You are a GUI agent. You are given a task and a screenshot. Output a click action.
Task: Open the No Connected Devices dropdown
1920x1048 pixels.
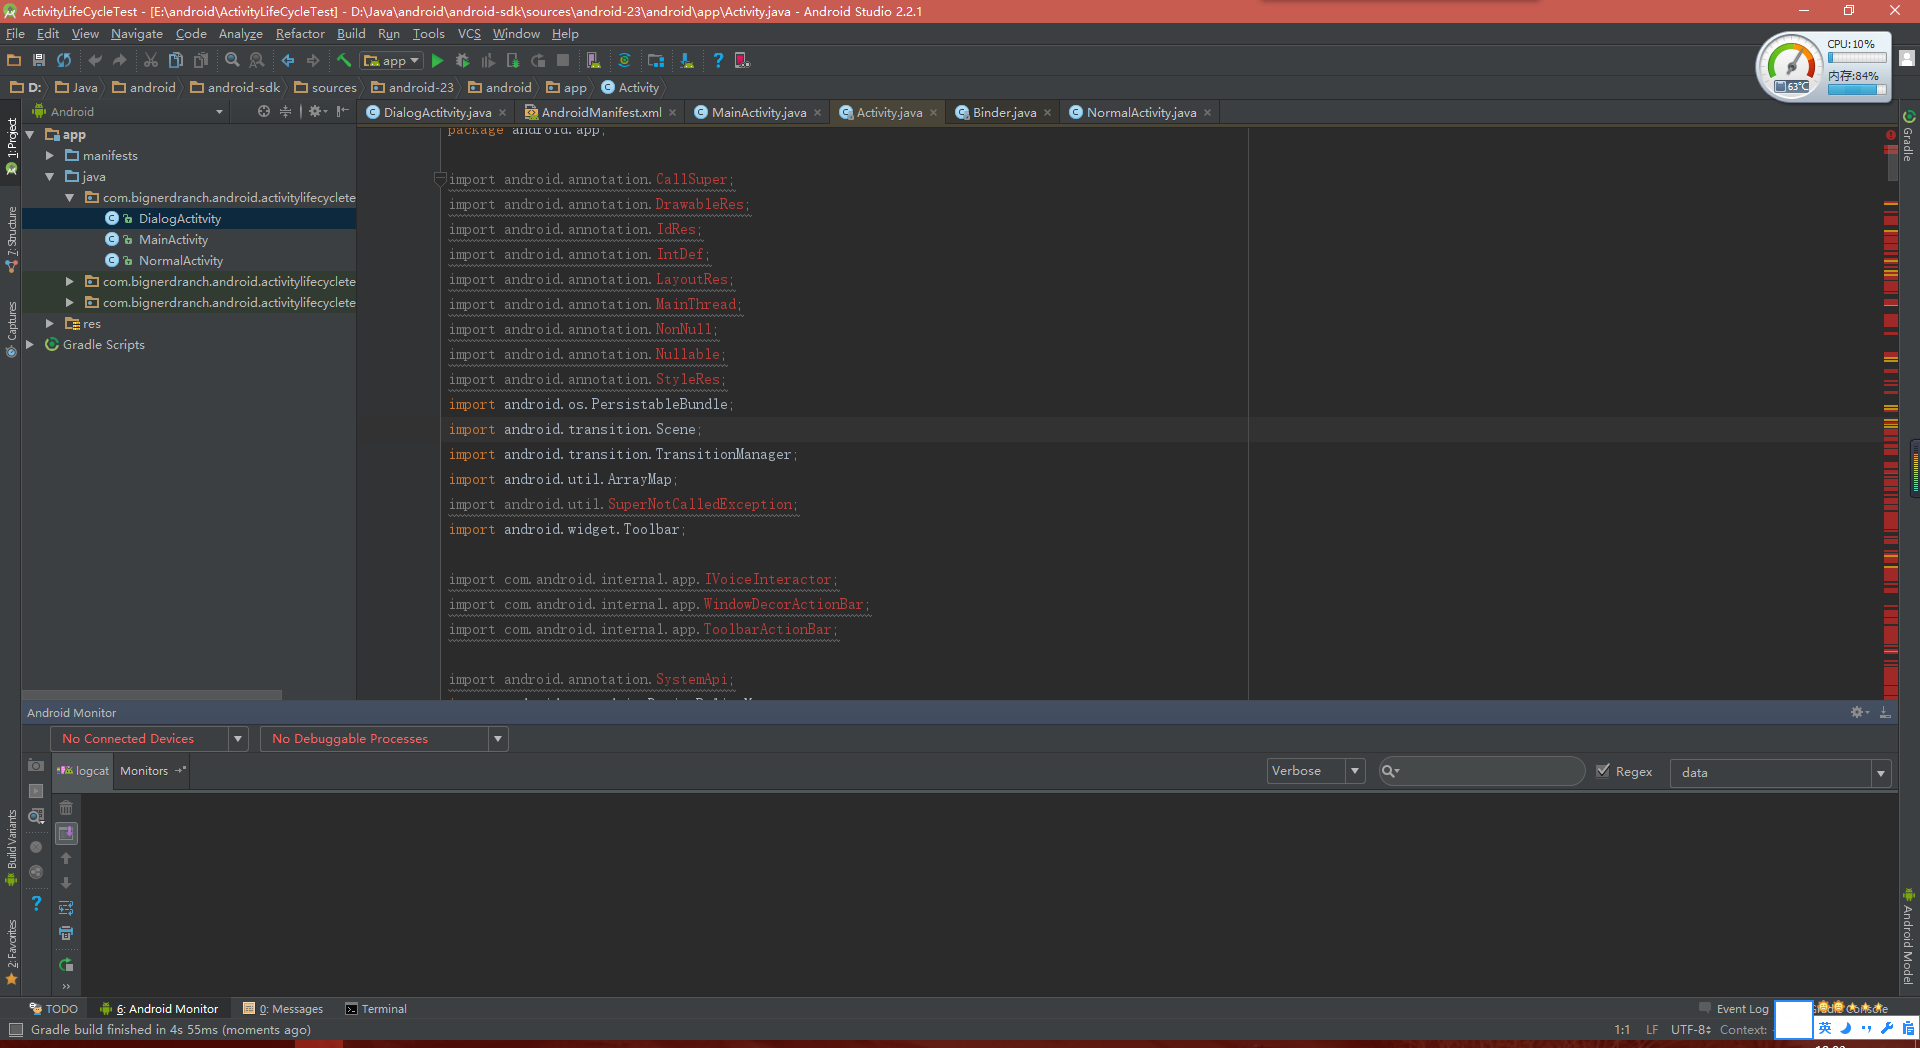pyautogui.click(x=149, y=739)
